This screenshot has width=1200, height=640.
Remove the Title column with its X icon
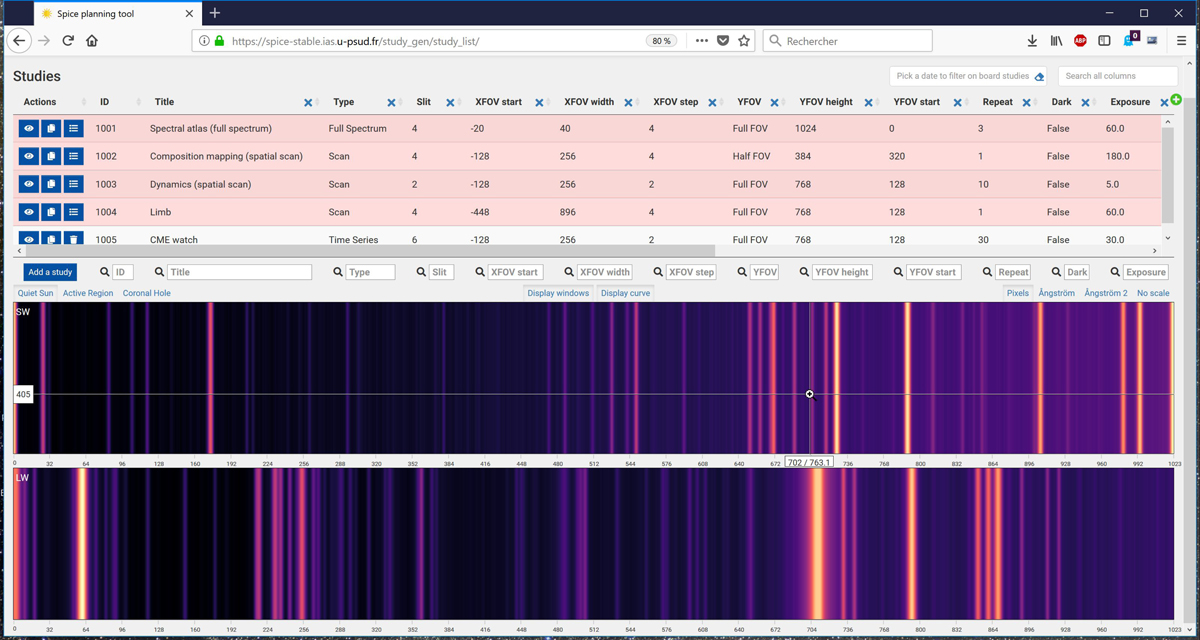pyautogui.click(x=308, y=103)
